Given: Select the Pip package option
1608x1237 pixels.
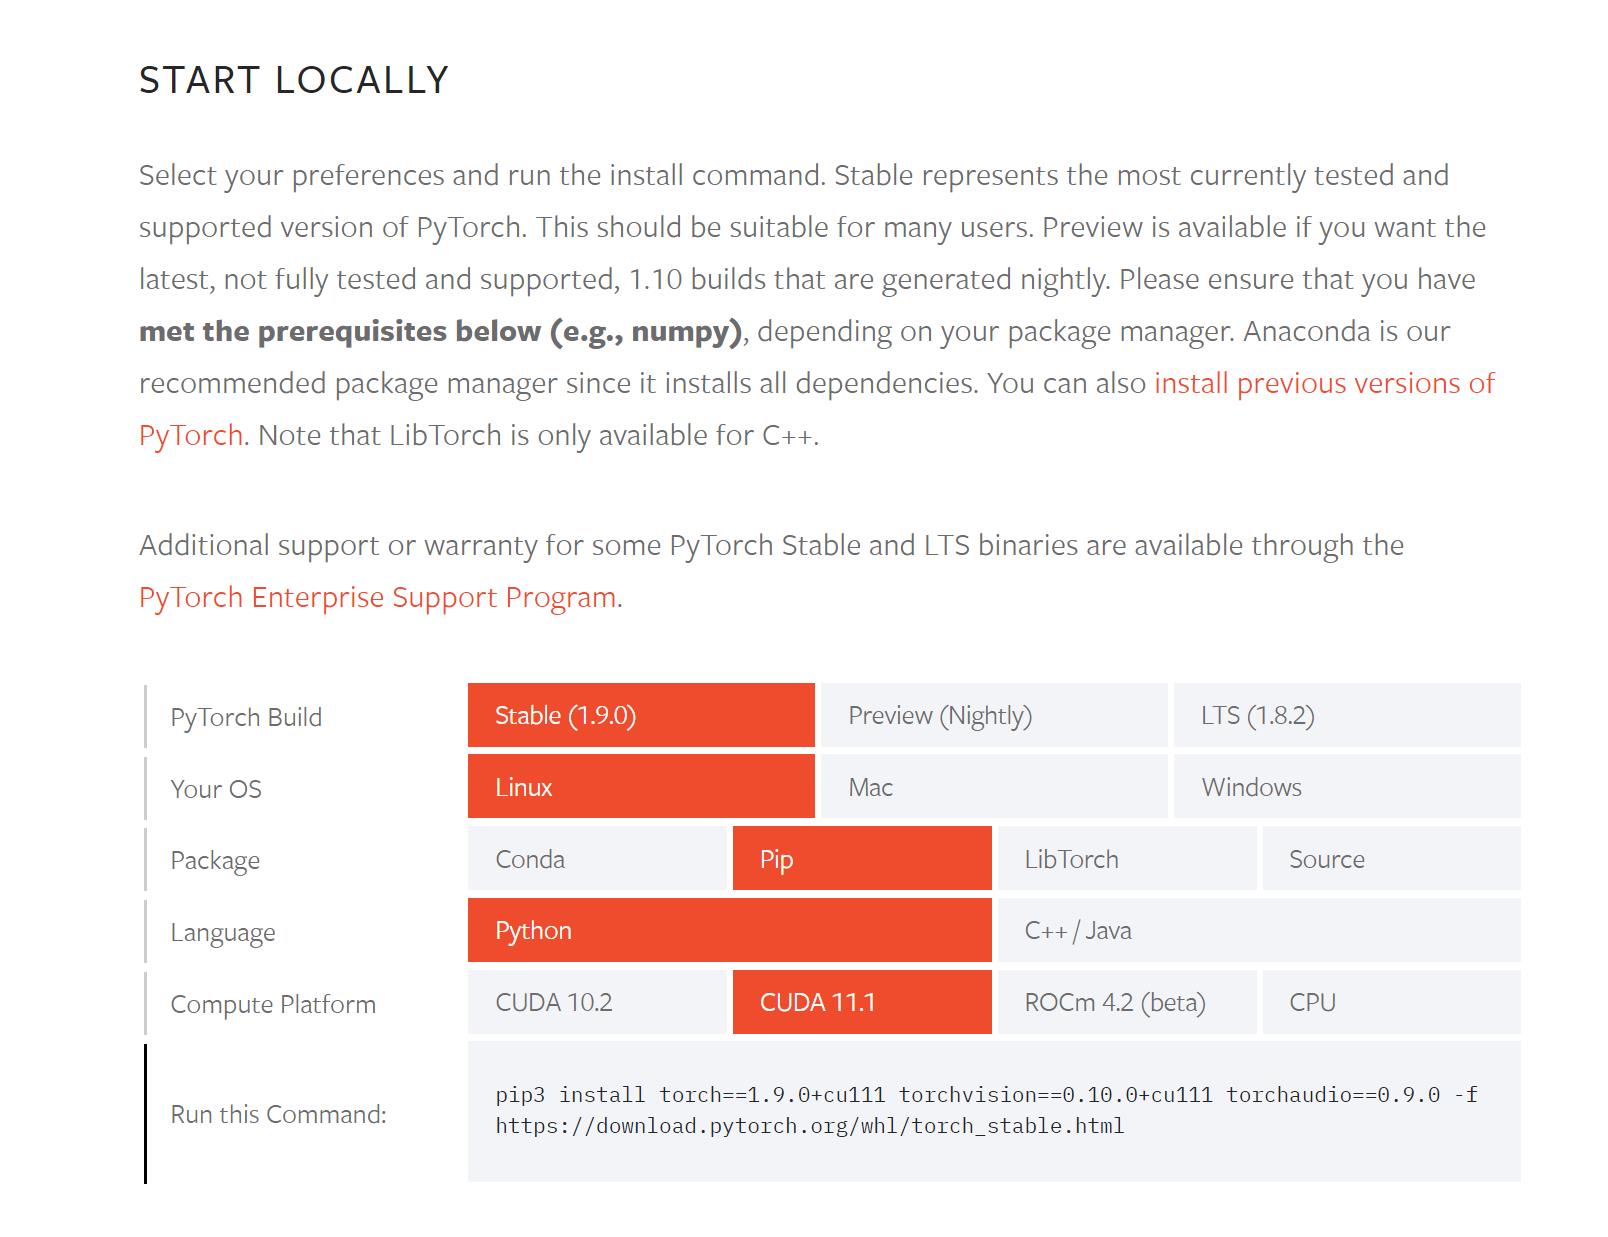Looking at the screenshot, I should pos(861,859).
